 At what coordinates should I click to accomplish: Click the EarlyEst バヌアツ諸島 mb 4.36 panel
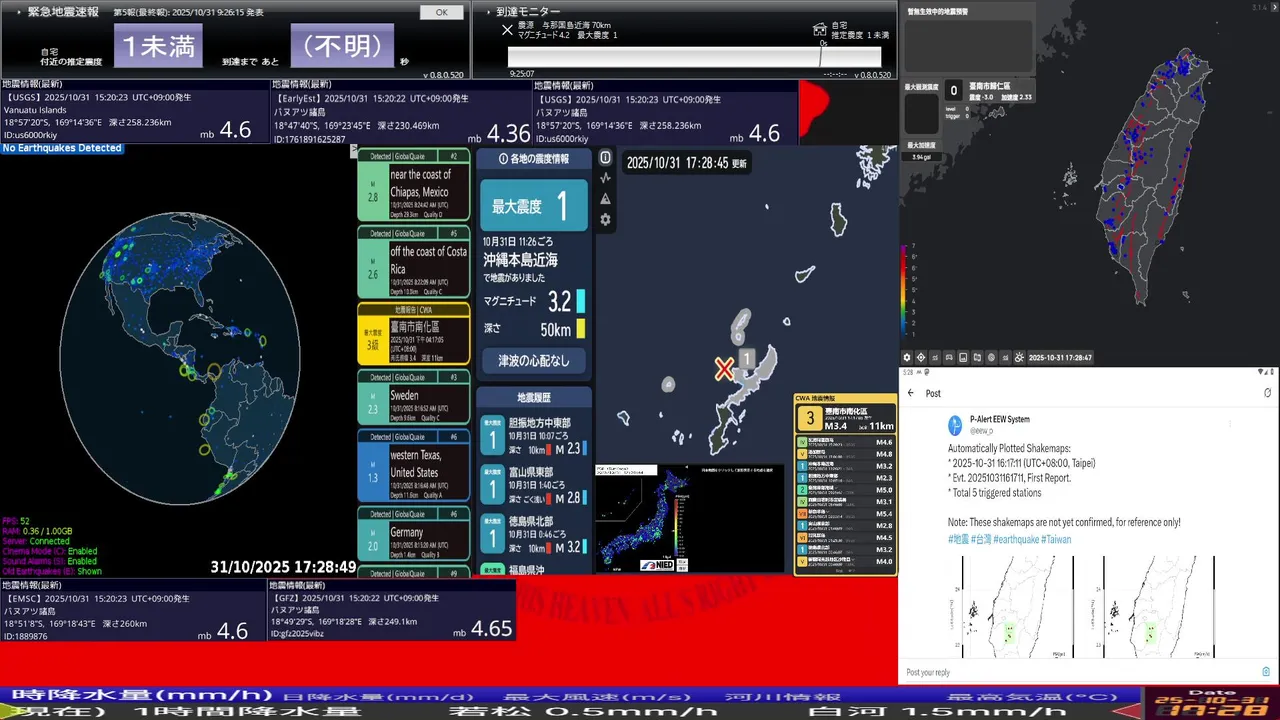click(401, 111)
